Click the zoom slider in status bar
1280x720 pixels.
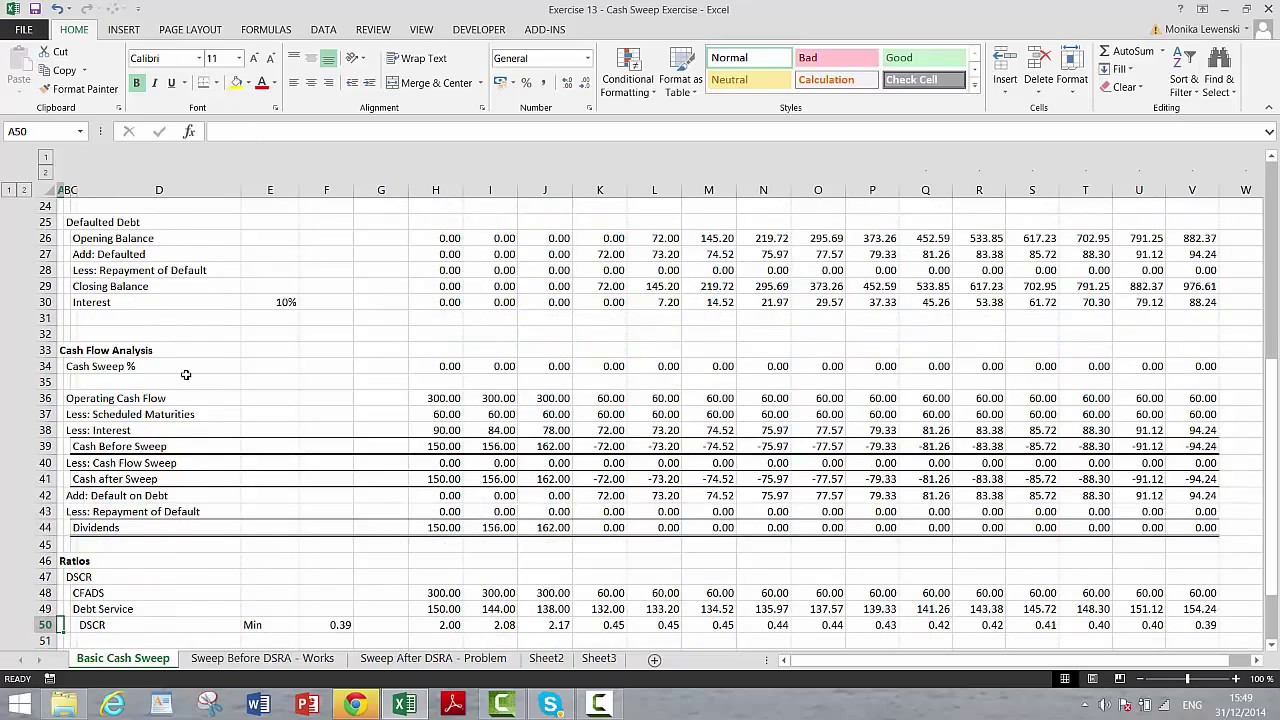click(1187, 679)
